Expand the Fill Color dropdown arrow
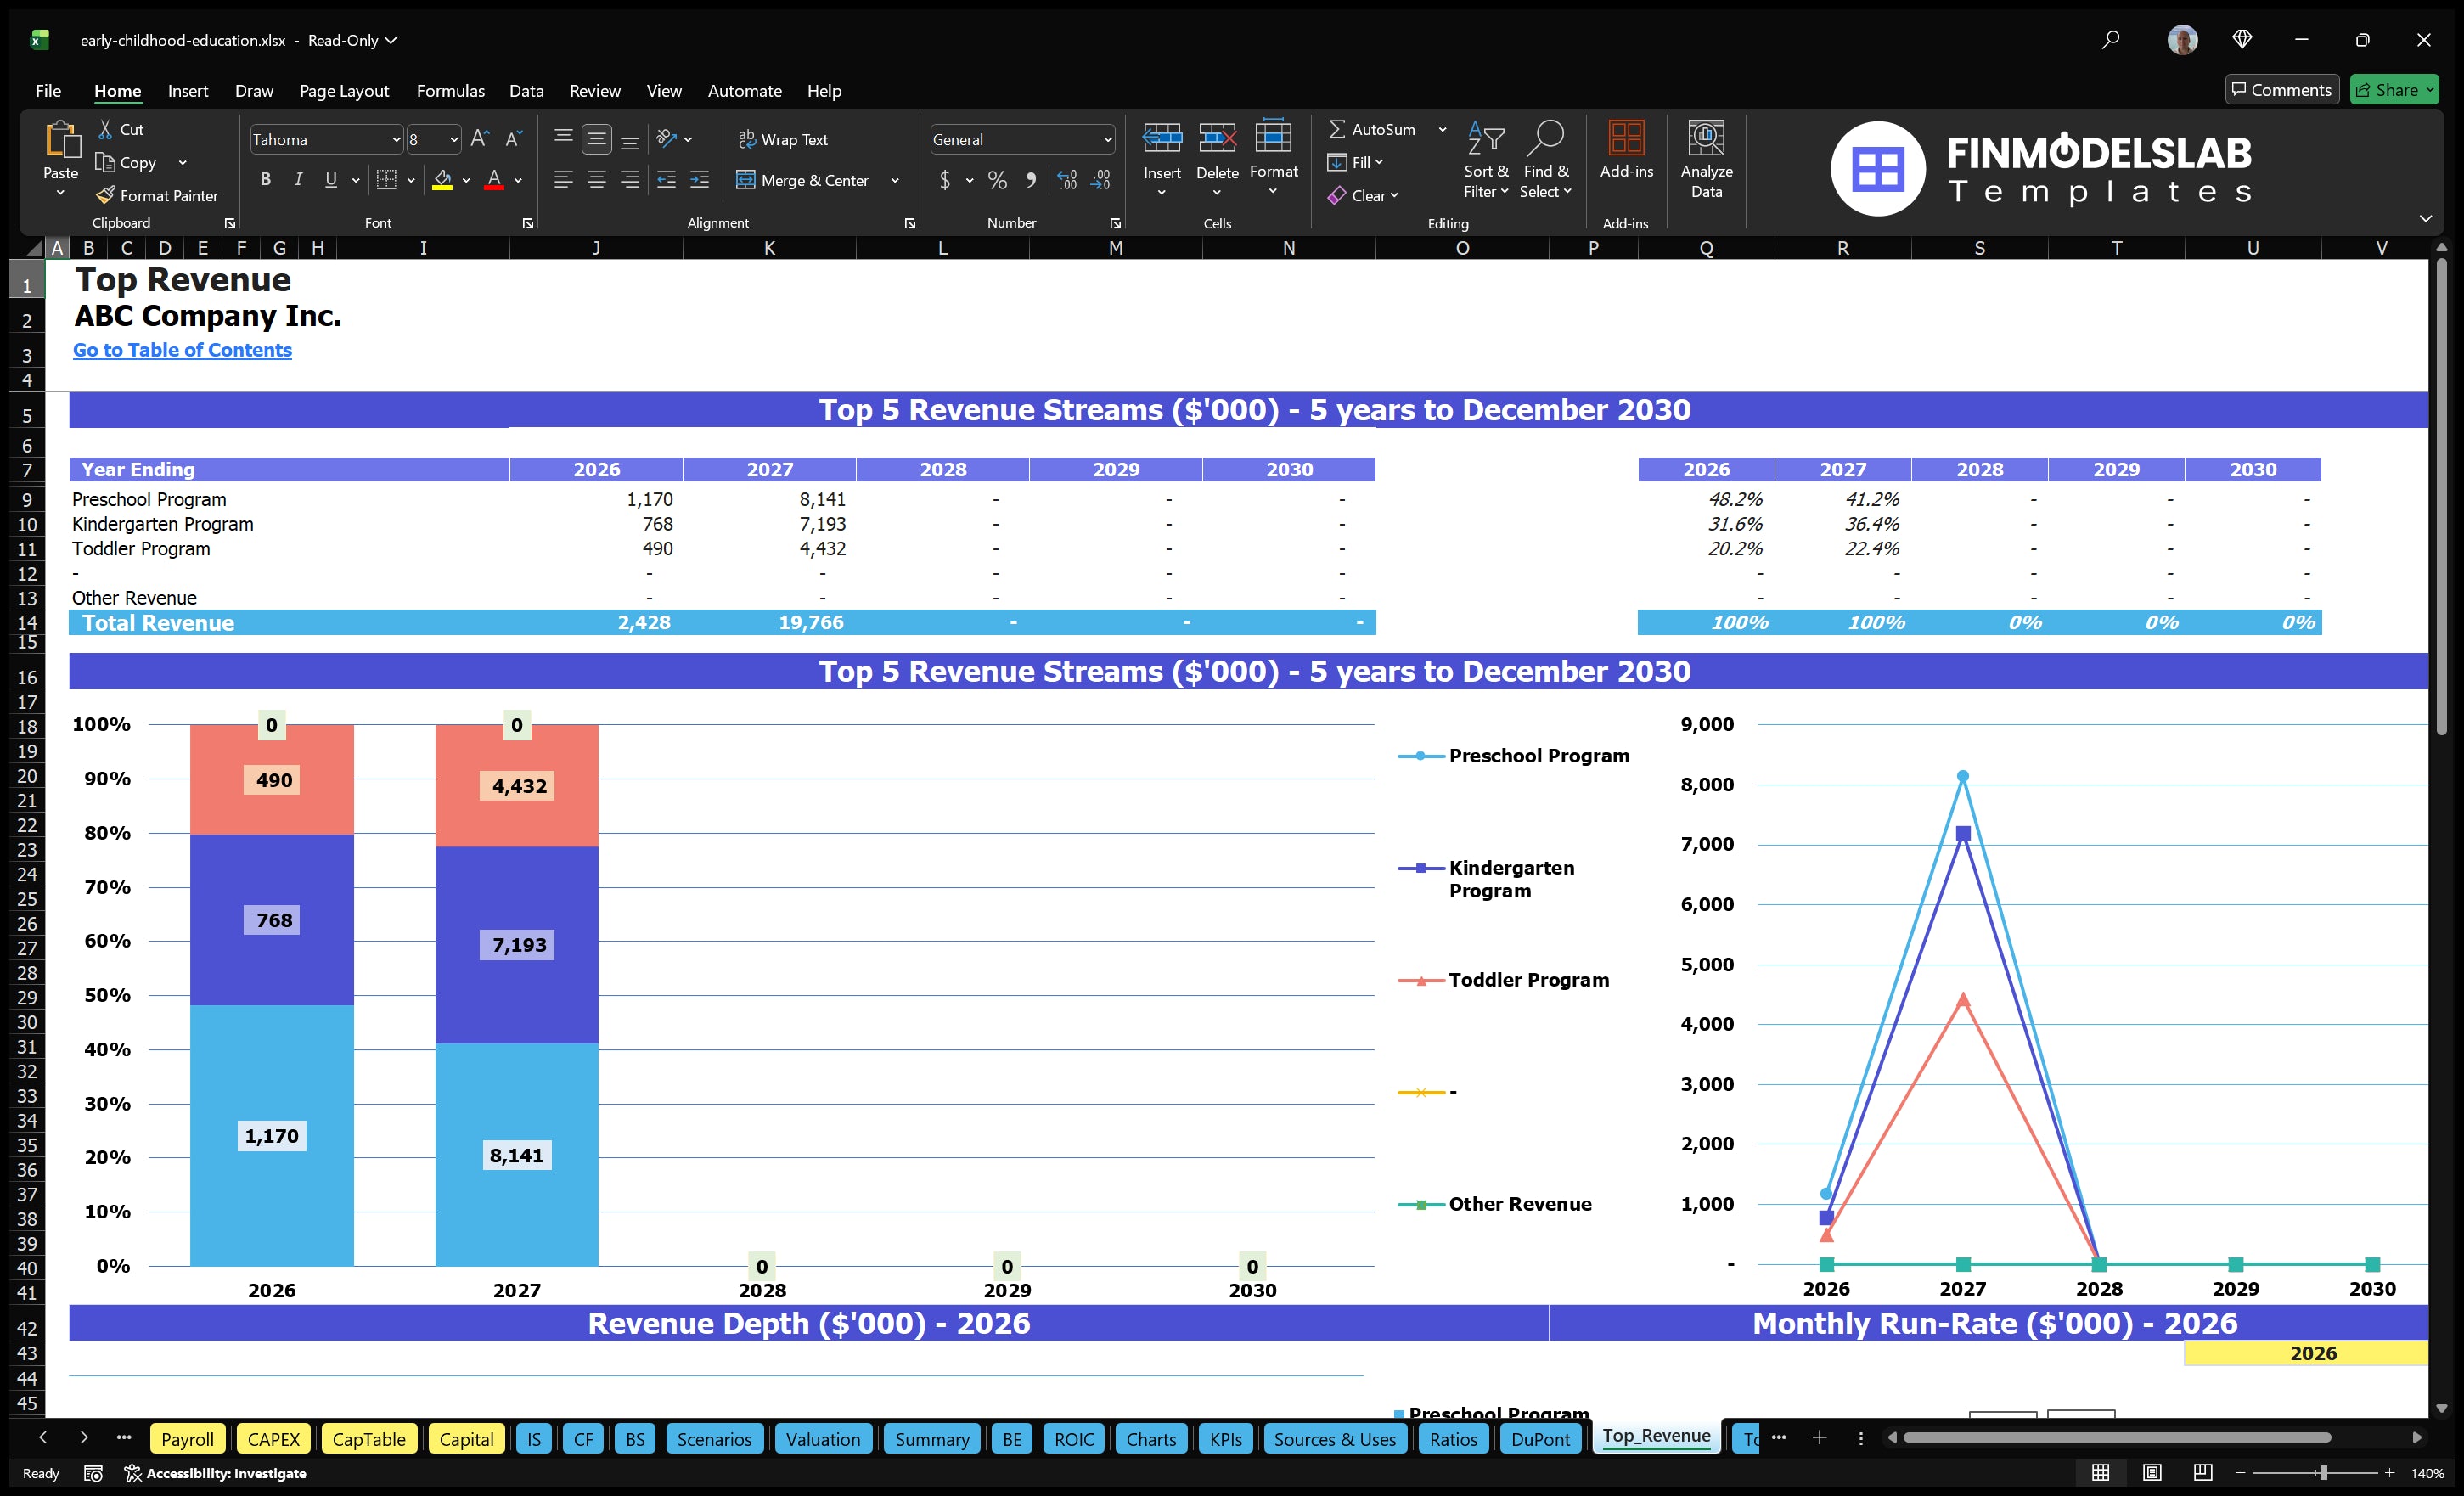2464x1496 pixels. [x=466, y=182]
